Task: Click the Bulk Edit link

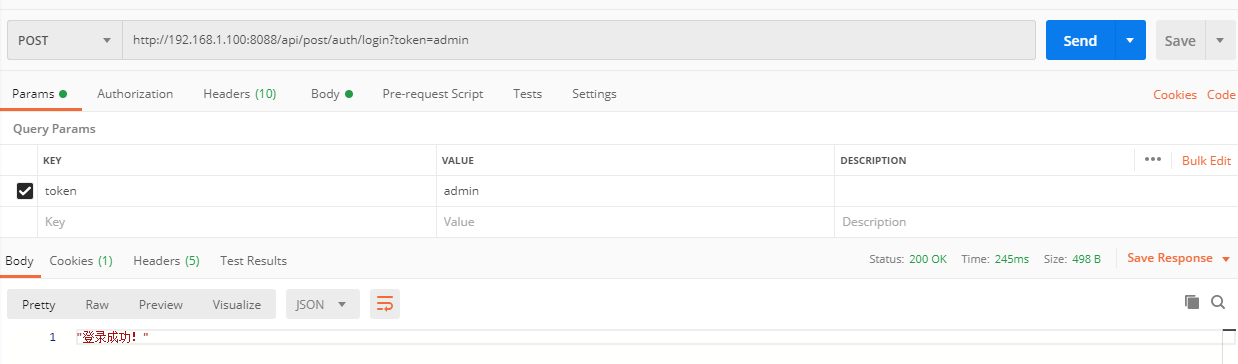Action: 1206,161
